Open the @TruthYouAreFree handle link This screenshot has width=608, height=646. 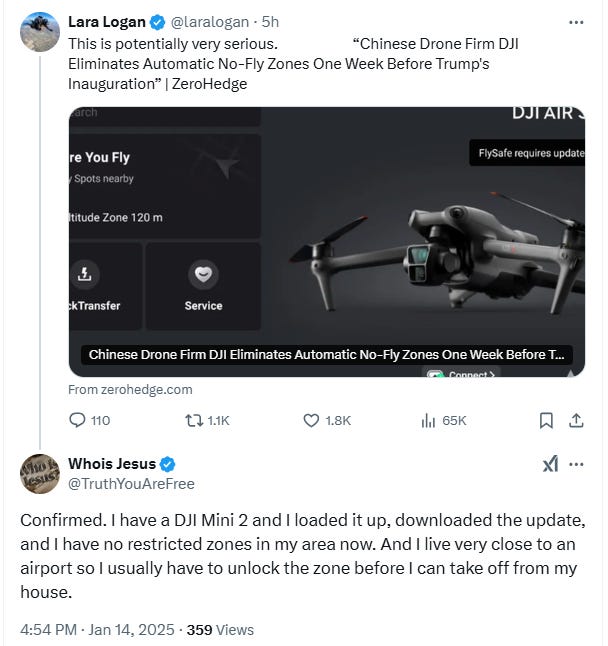pyautogui.click(x=131, y=484)
